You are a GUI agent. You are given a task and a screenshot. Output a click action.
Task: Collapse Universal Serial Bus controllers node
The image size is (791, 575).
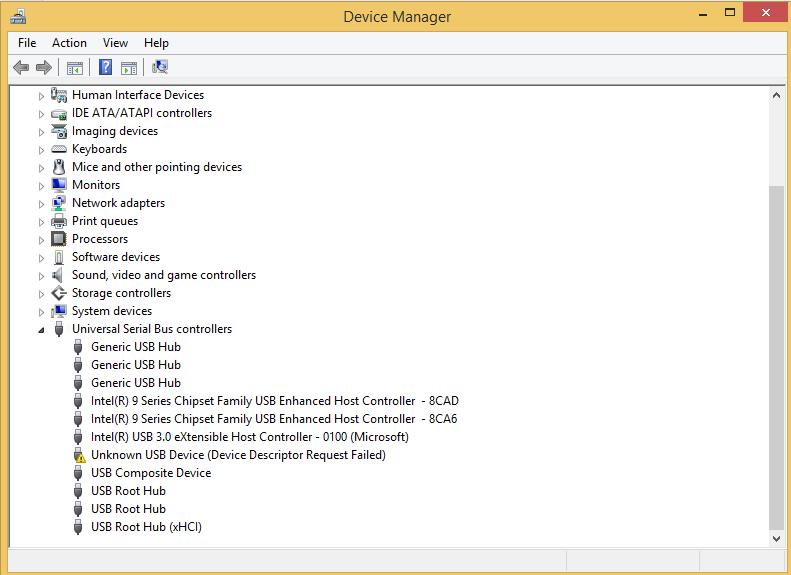(41, 330)
